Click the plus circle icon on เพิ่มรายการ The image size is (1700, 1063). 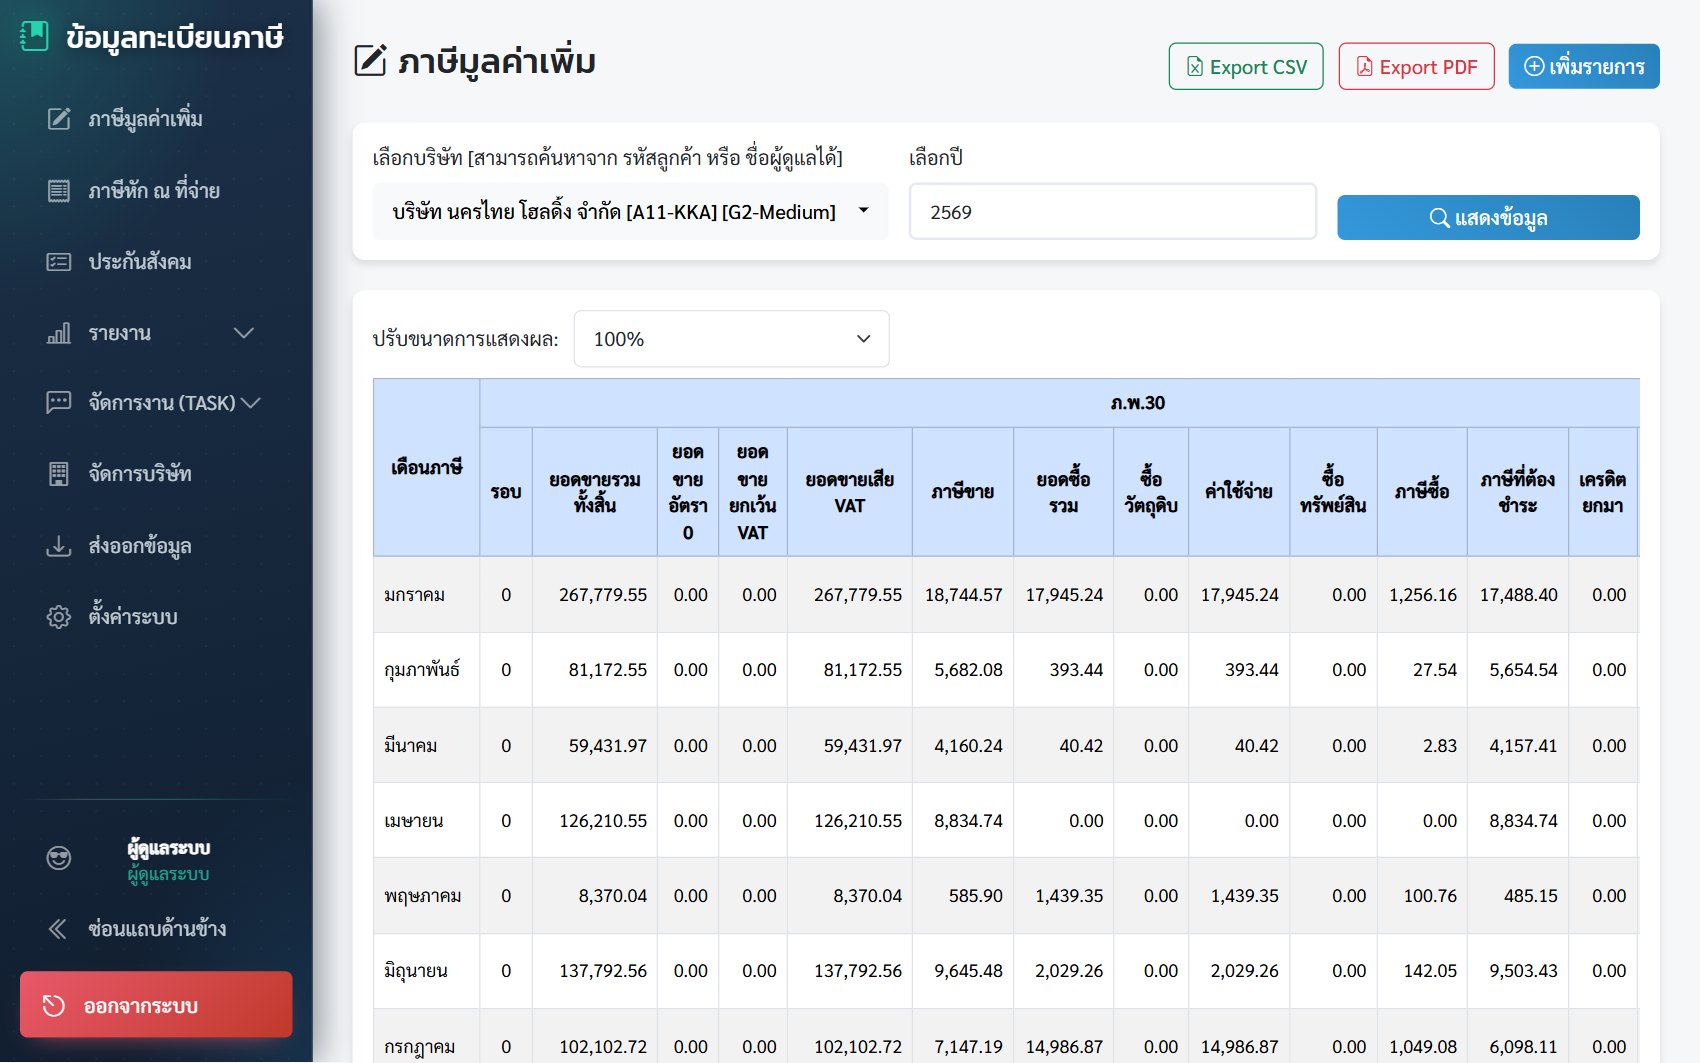[x=1534, y=66]
